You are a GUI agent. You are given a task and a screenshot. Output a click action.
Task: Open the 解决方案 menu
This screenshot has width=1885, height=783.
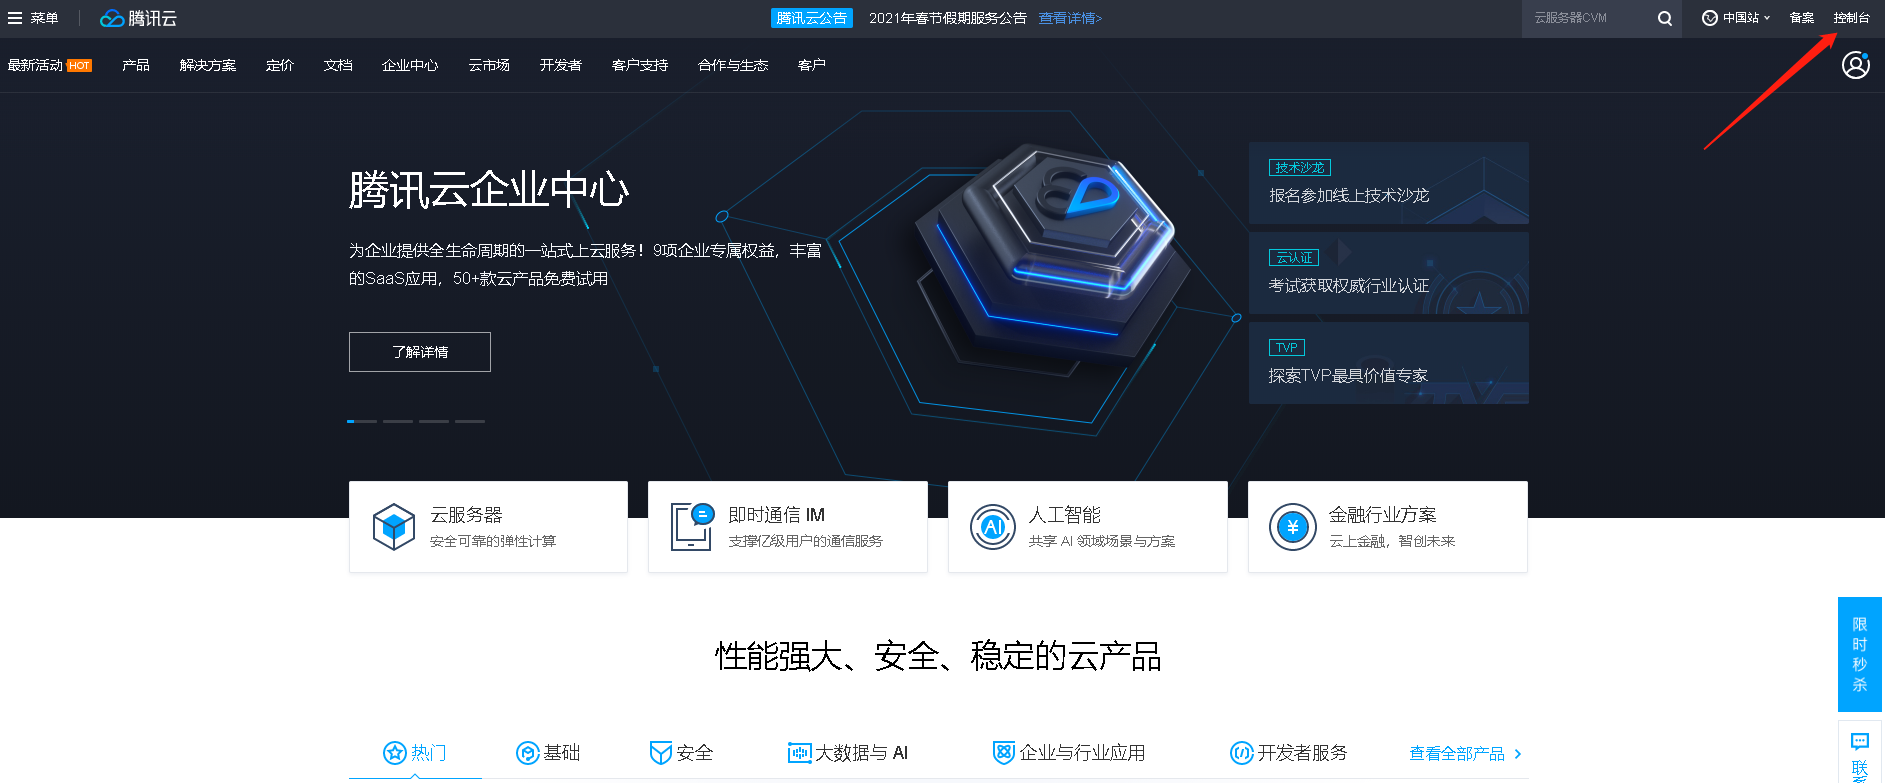(x=208, y=65)
